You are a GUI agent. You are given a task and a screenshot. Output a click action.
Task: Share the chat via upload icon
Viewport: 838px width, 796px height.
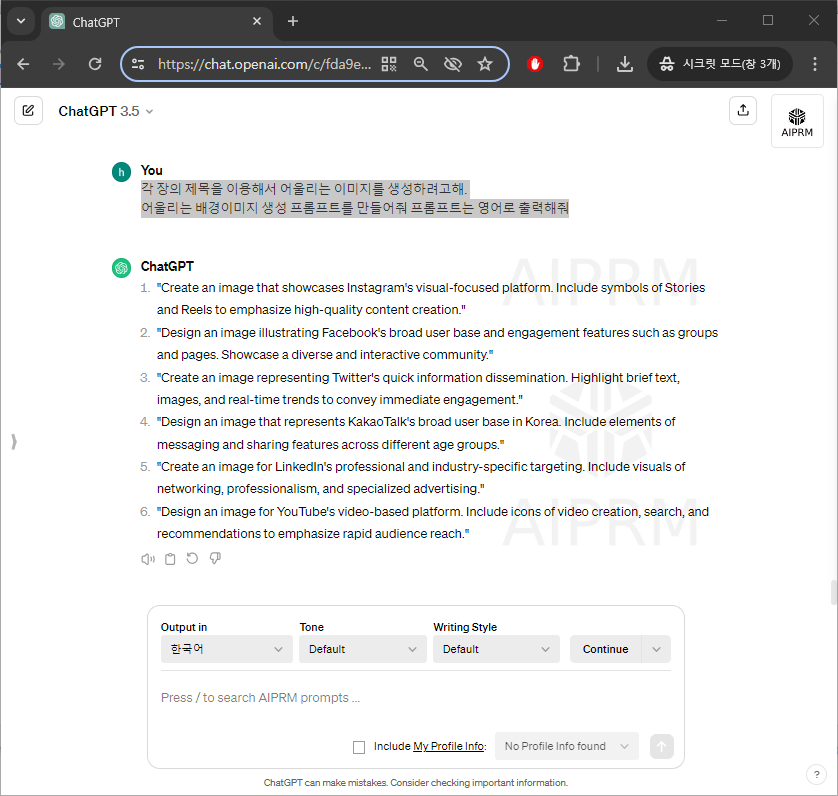743,111
